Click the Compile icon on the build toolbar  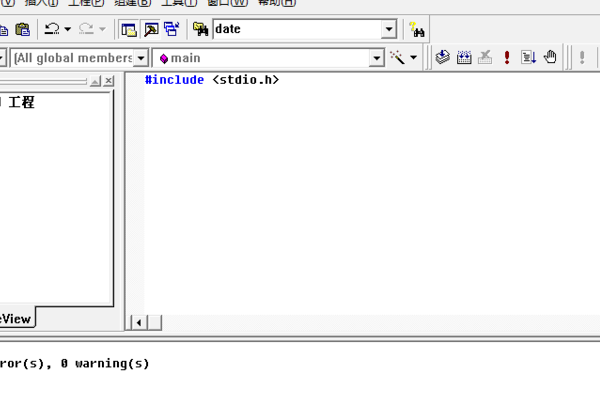click(443, 57)
